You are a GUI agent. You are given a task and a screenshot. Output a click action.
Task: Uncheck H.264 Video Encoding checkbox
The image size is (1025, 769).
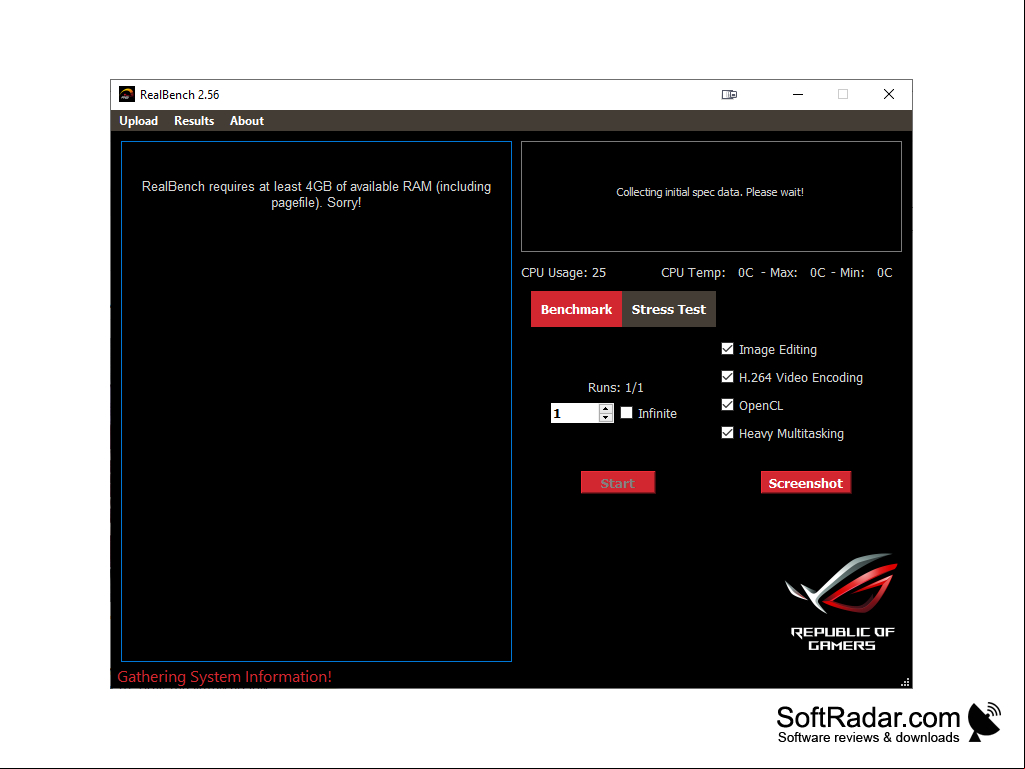(x=727, y=377)
